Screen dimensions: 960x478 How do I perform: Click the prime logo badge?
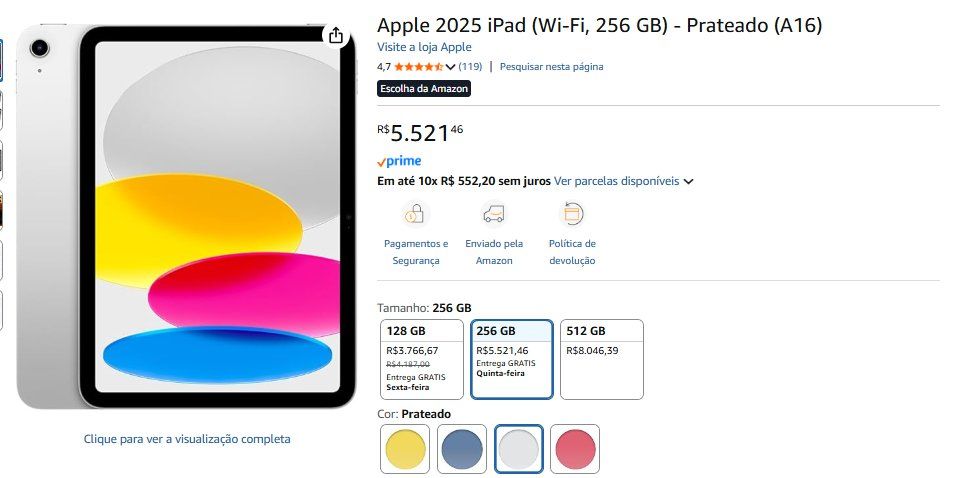(x=399, y=162)
